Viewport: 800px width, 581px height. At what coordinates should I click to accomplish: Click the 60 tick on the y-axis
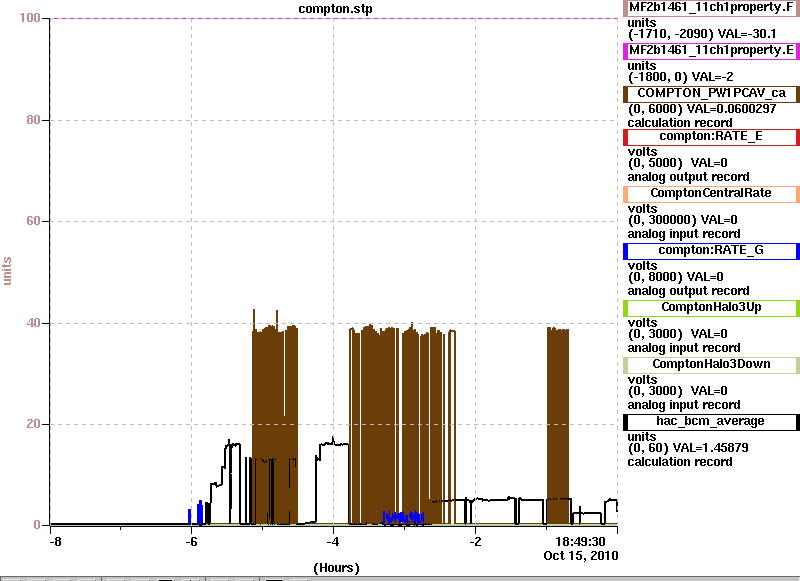click(x=33, y=221)
